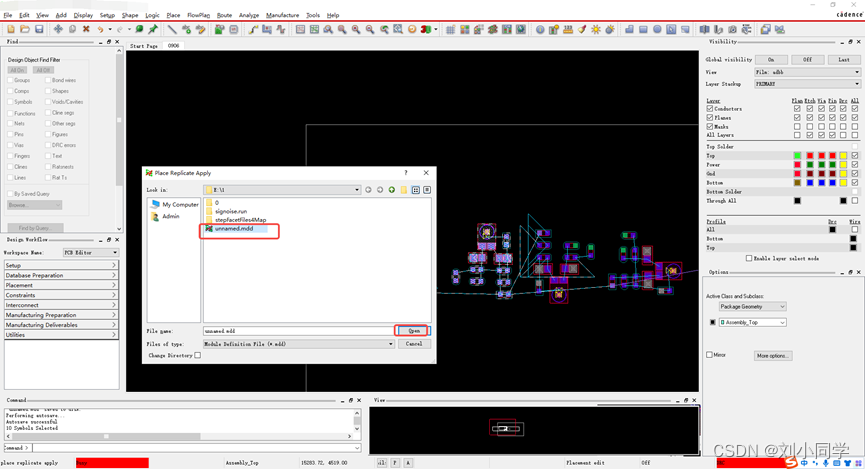The image size is (865, 469).
Task: Click the green Top layer color swatch
Action: tap(797, 156)
